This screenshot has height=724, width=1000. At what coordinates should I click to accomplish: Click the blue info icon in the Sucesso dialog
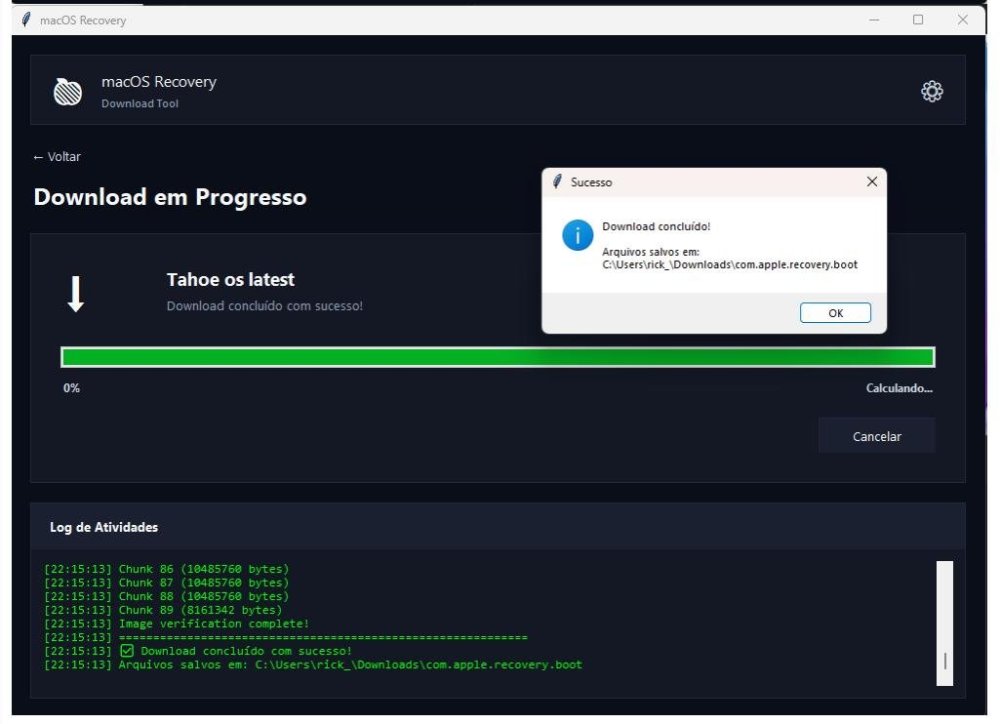577,235
